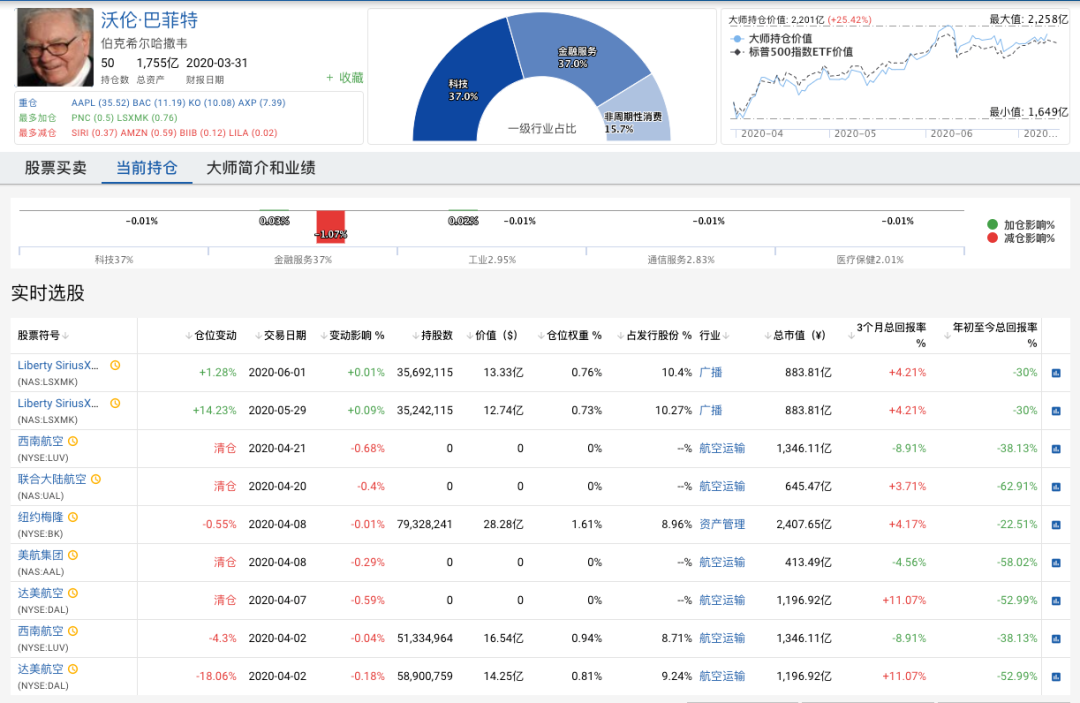Click clock icon beside 达美航空 2020-04-07

73,593
